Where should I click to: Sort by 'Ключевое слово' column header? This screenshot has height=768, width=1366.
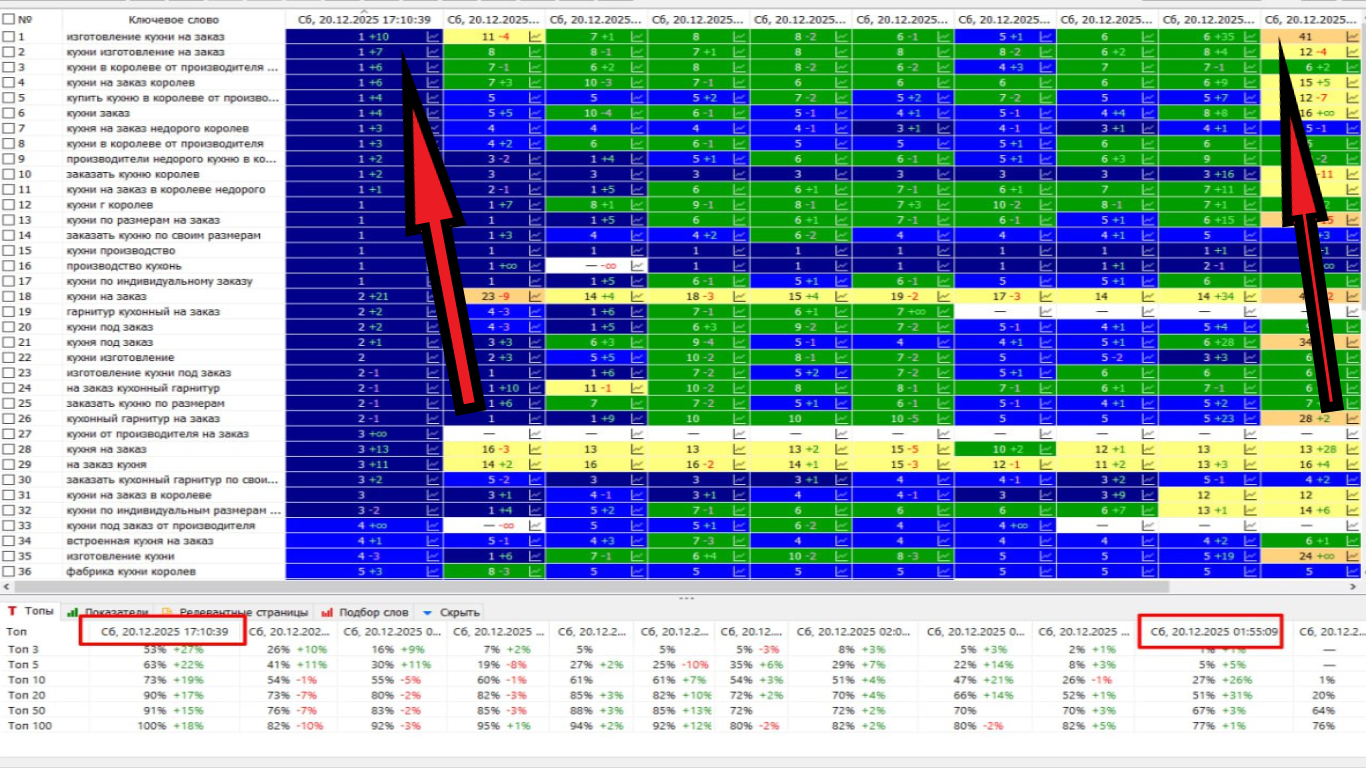click(x=172, y=19)
